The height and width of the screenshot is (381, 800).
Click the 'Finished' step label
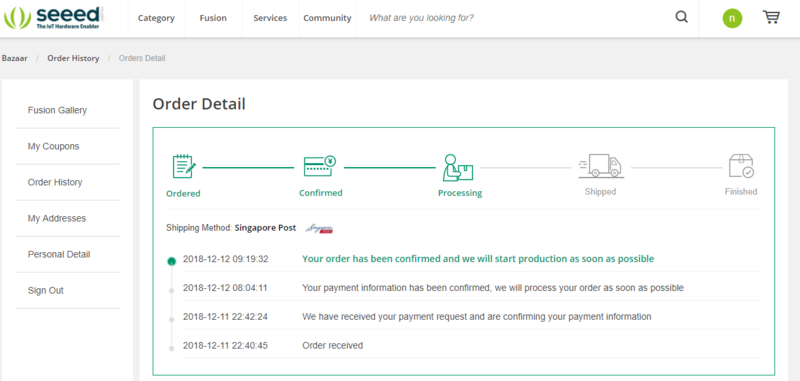(741, 192)
